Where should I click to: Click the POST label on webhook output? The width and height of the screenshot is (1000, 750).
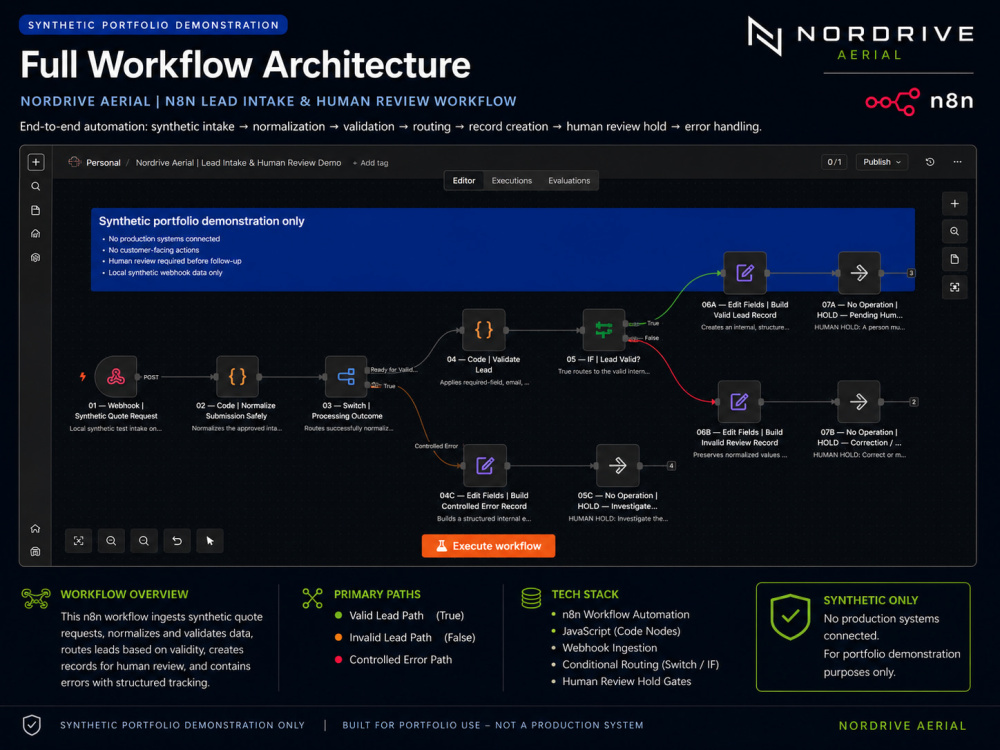point(151,377)
